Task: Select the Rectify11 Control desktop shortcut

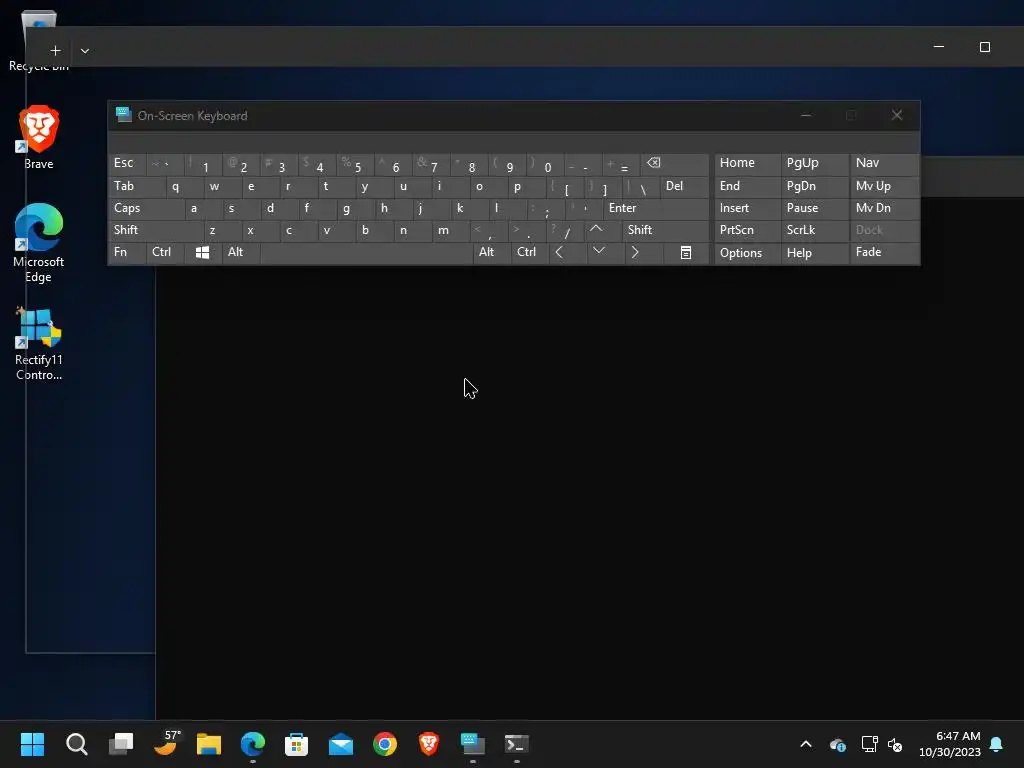Action: click(x=39, y=344)
